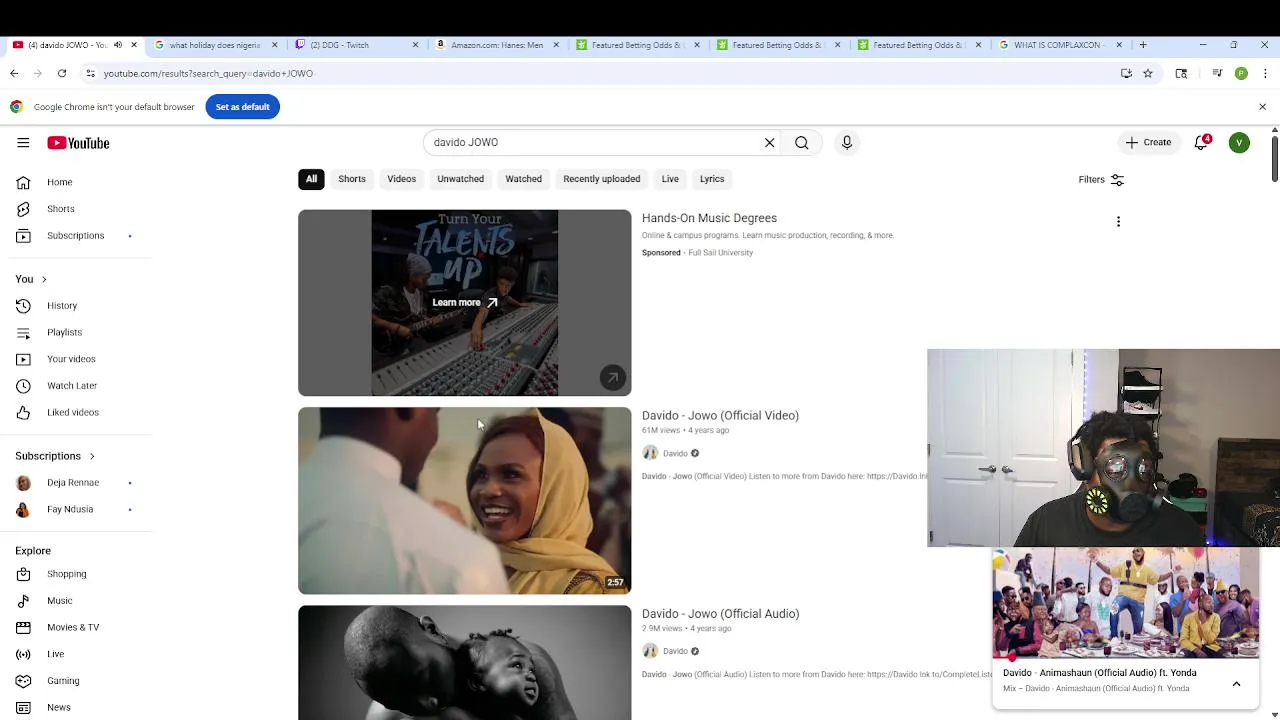This screenshot has height=720, width=1280.
Task: Open the Fay Ndusia subscription channel
Action: (x=70, y=509)
